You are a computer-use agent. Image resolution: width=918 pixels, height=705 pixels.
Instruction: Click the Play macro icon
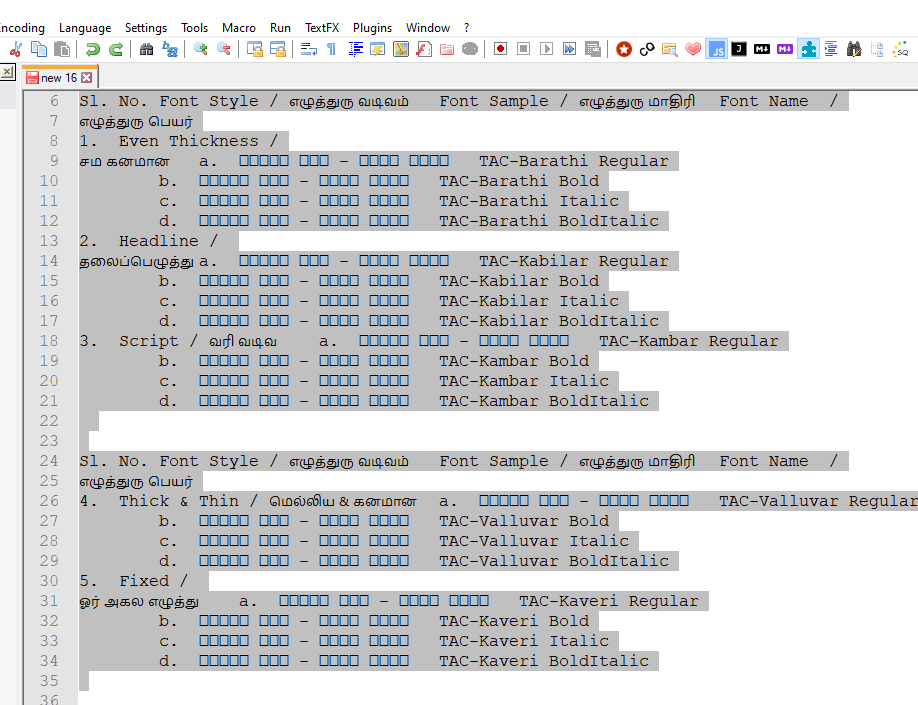(x=546, y=49)
